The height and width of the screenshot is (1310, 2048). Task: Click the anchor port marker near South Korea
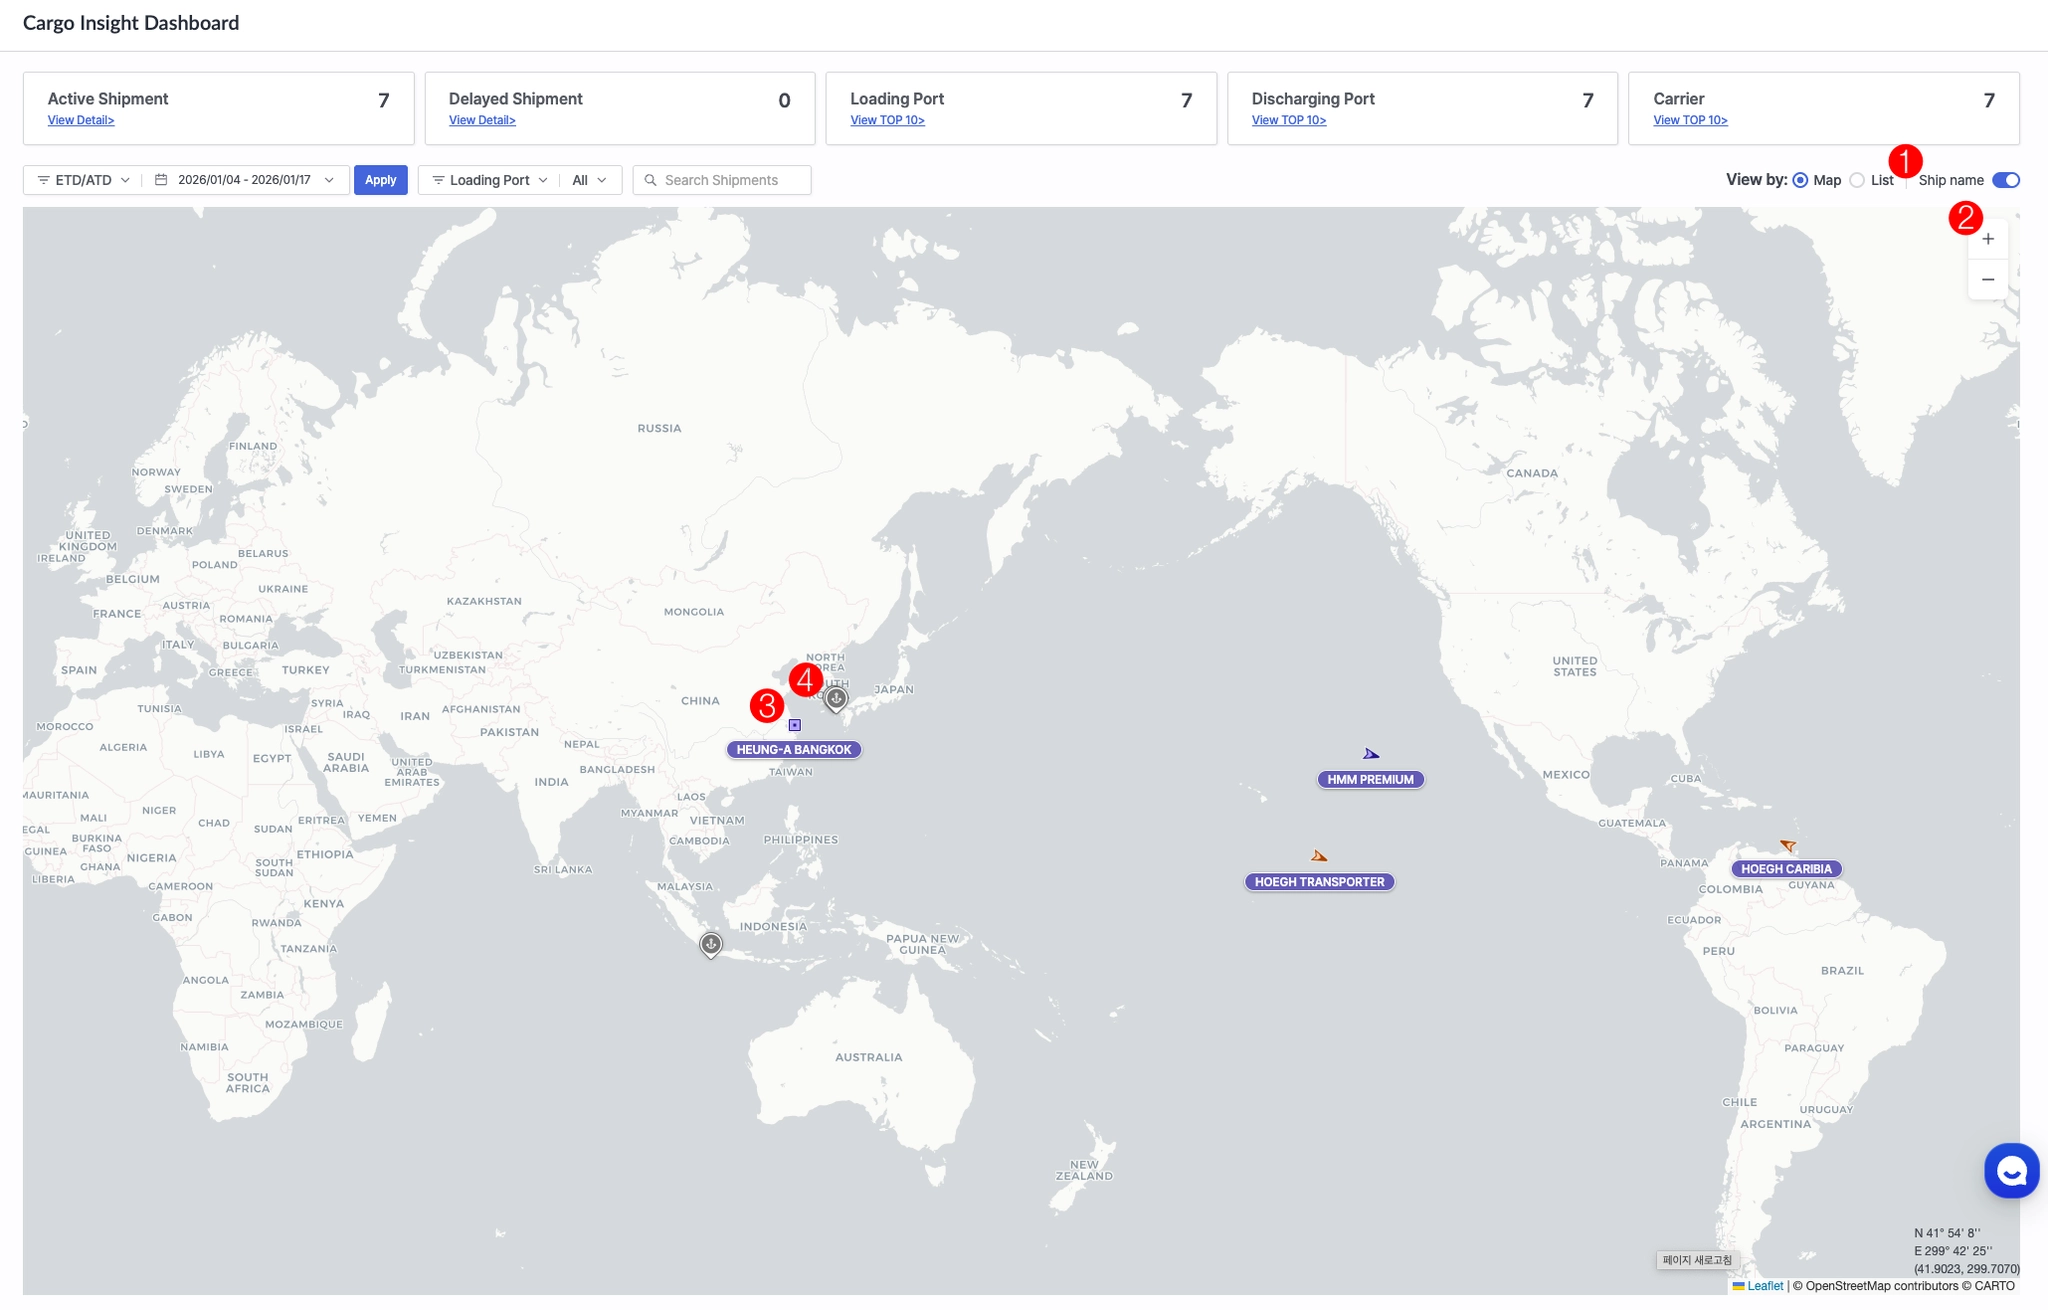(836, 698)
